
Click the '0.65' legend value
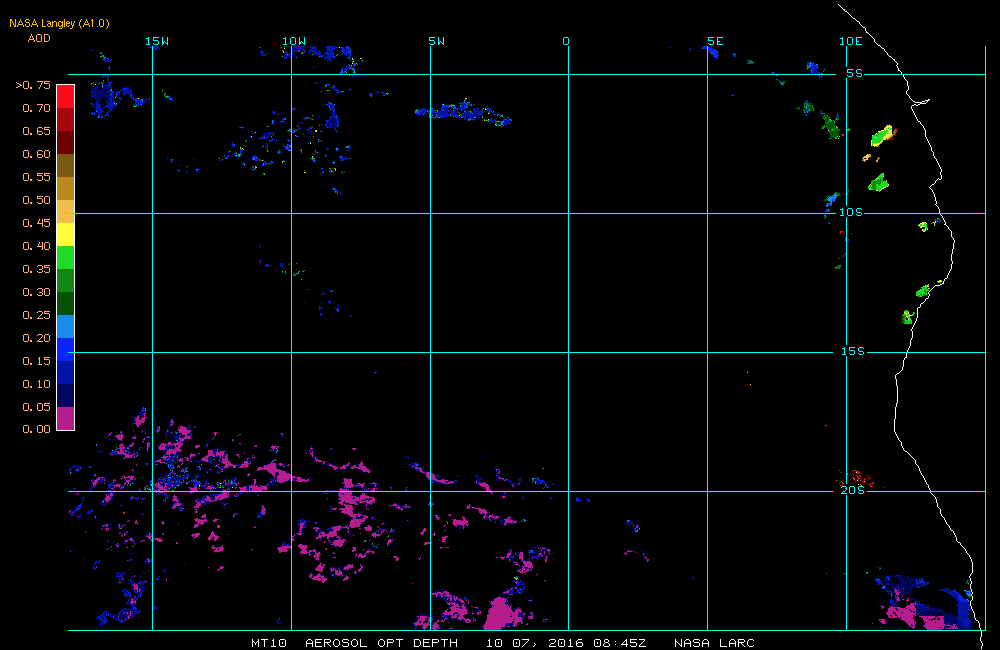pyautogui.click(x=36, y=131)
